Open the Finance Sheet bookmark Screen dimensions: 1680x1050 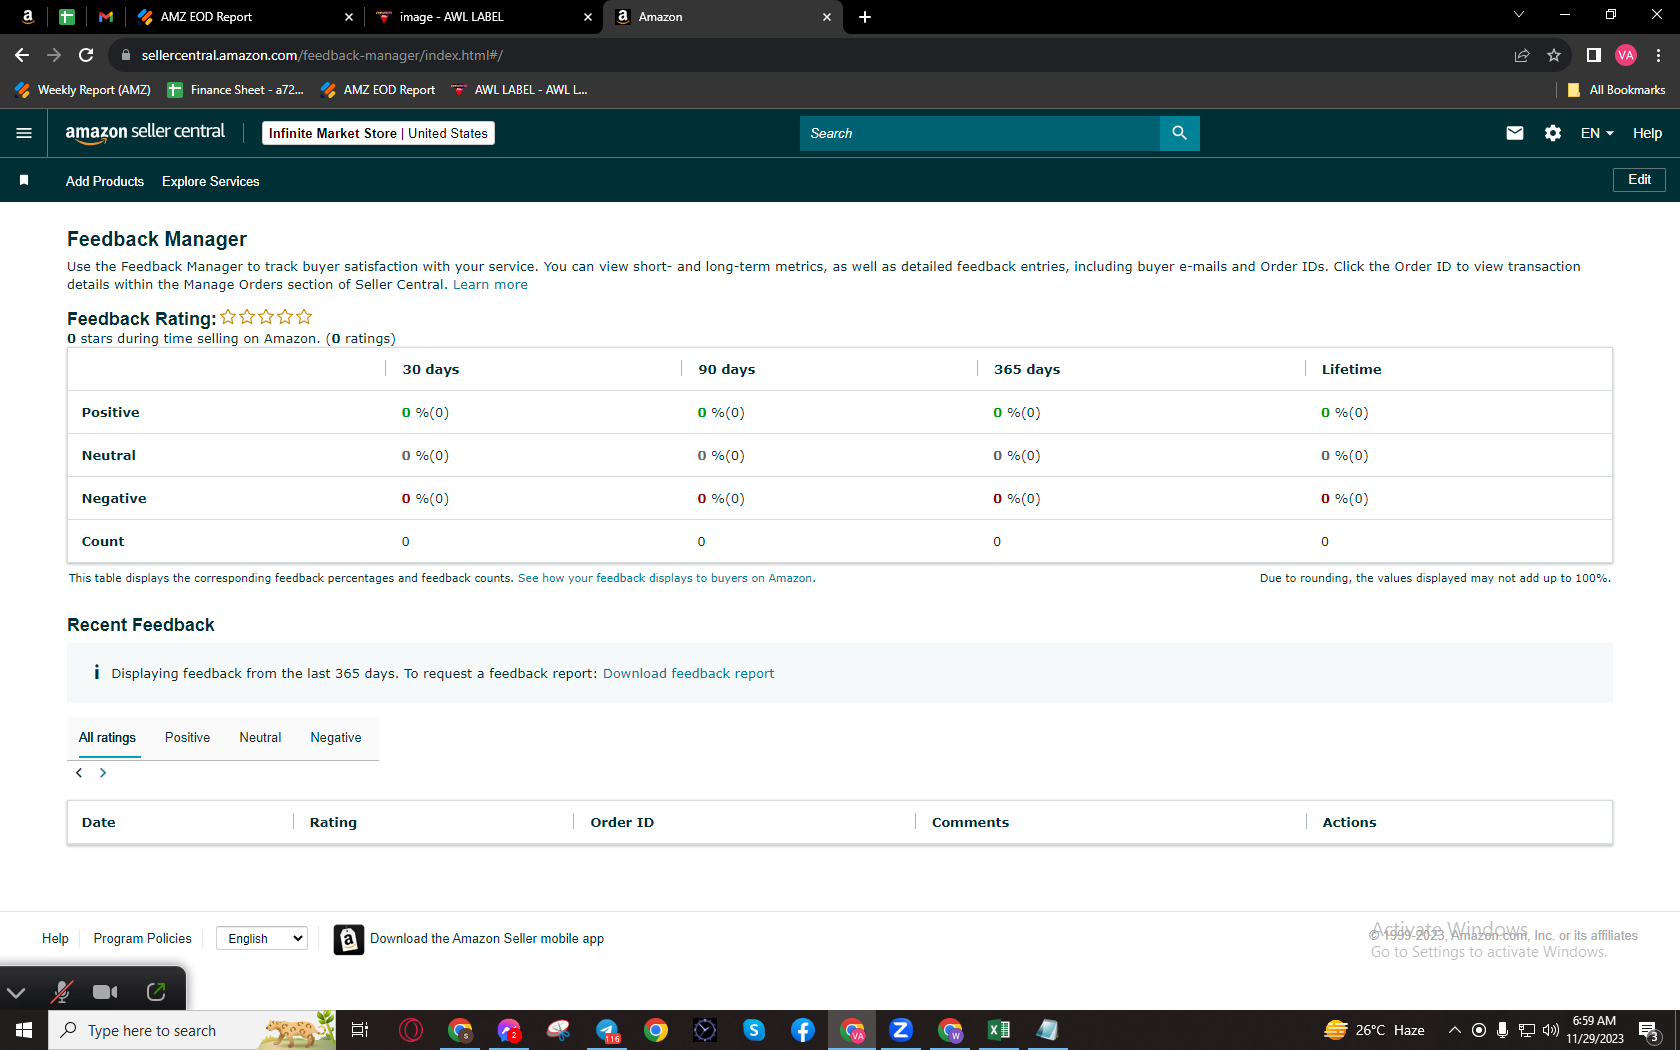coord(236,90)
